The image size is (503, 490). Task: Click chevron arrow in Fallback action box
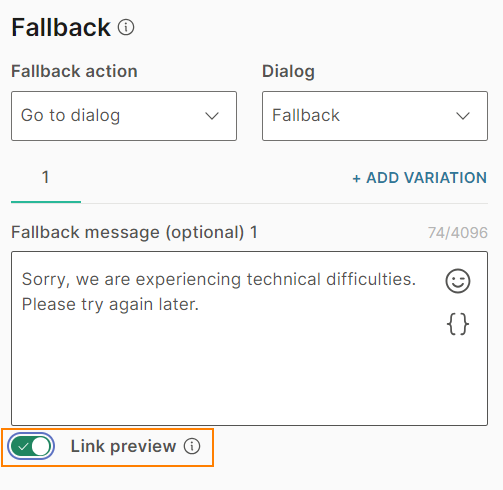tap(212, 116)
